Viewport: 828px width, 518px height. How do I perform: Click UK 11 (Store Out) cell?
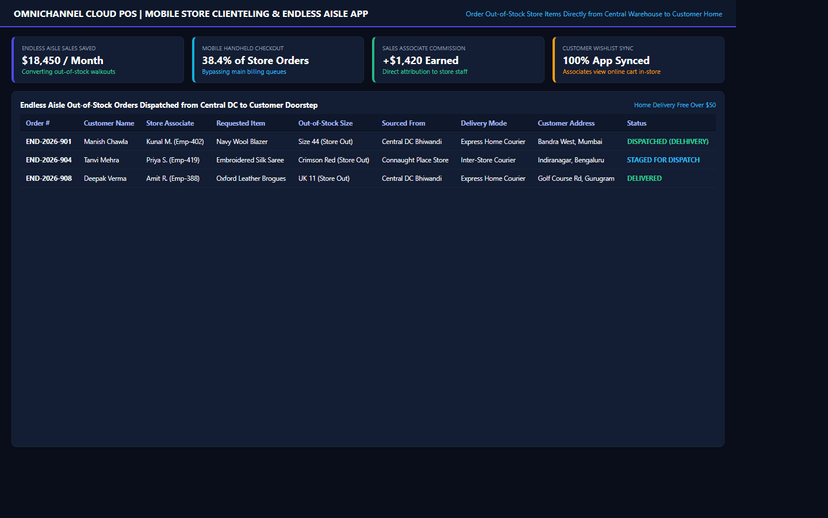point(324,178)
